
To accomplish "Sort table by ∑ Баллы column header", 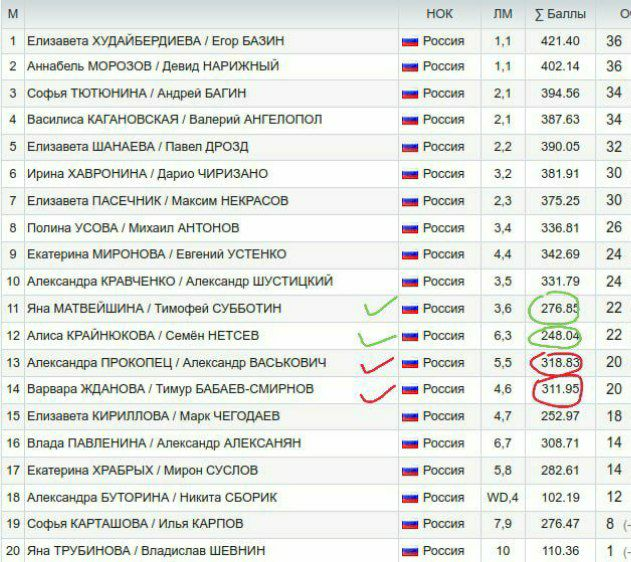I will click(559, 14).
